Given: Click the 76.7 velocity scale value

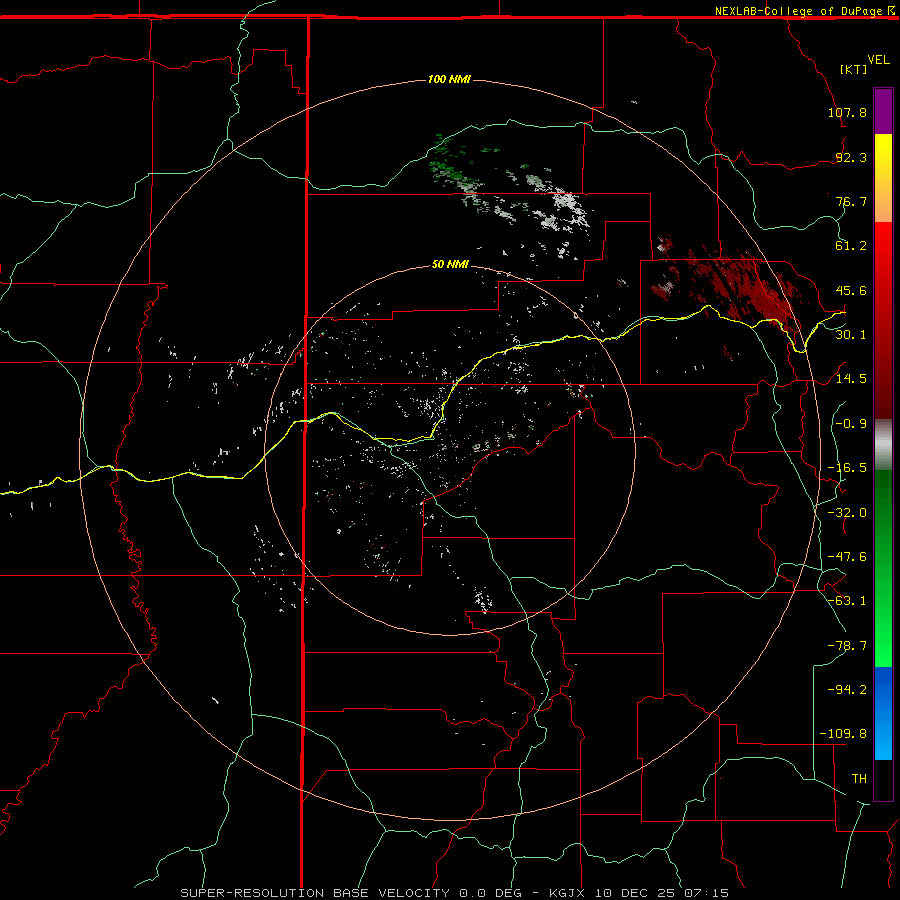Looking at the screenshot, I should tap(851, 201).
